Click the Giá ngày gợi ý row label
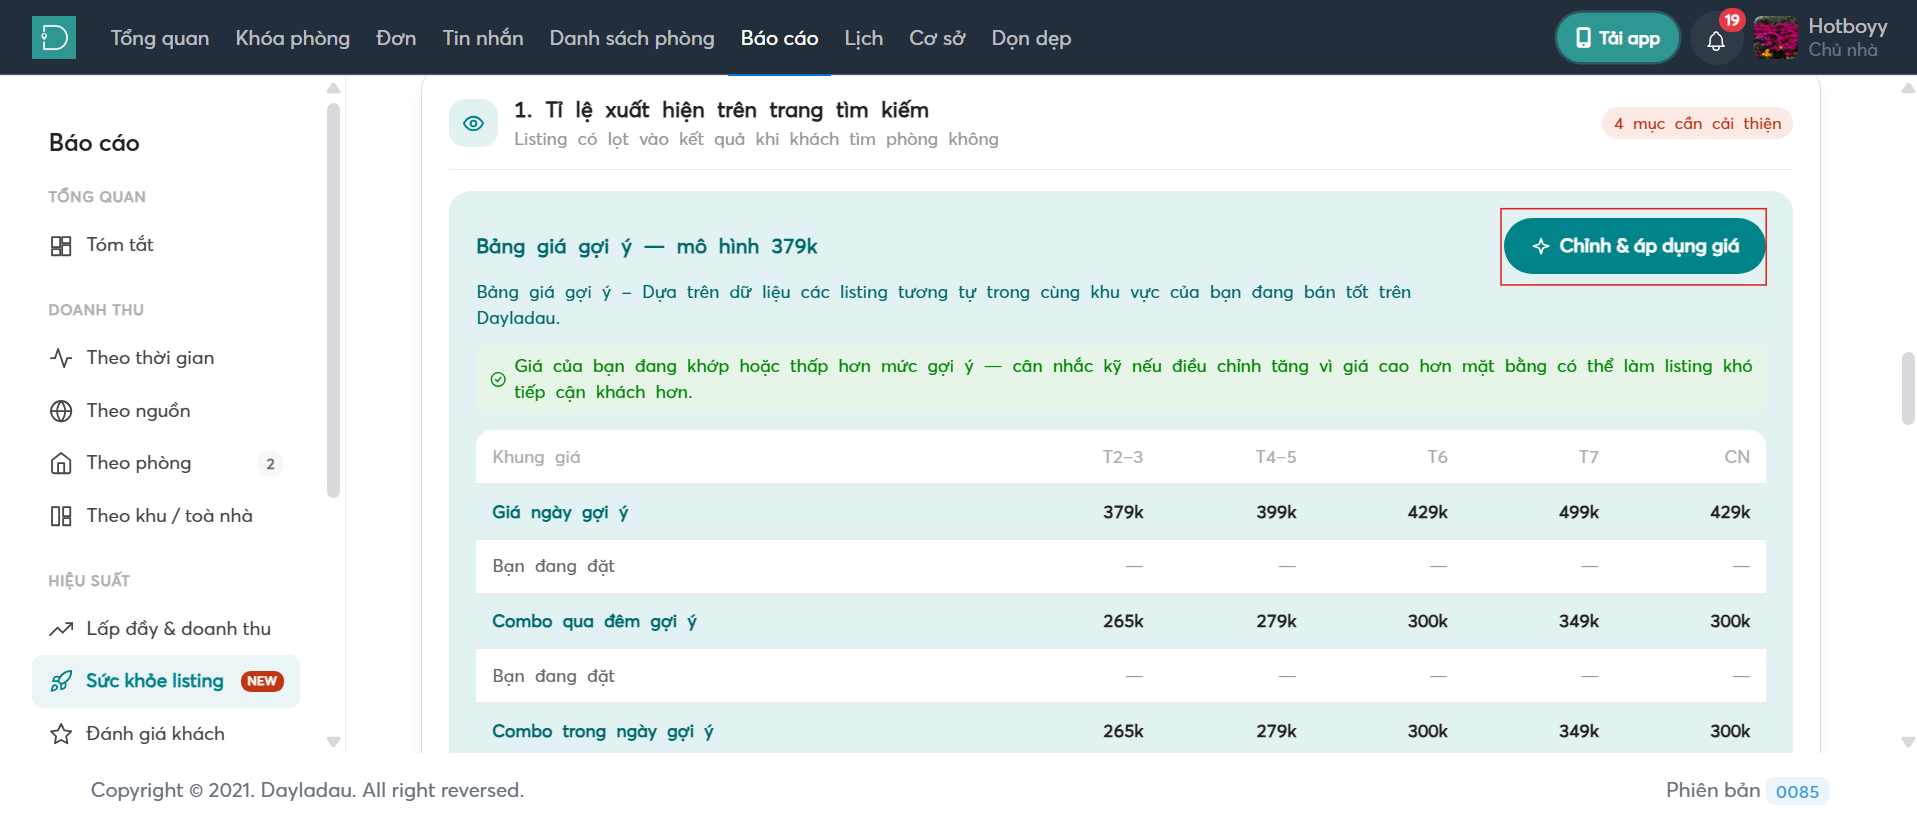Screen dimensions: 1917x816 click(x=560, y=512)
